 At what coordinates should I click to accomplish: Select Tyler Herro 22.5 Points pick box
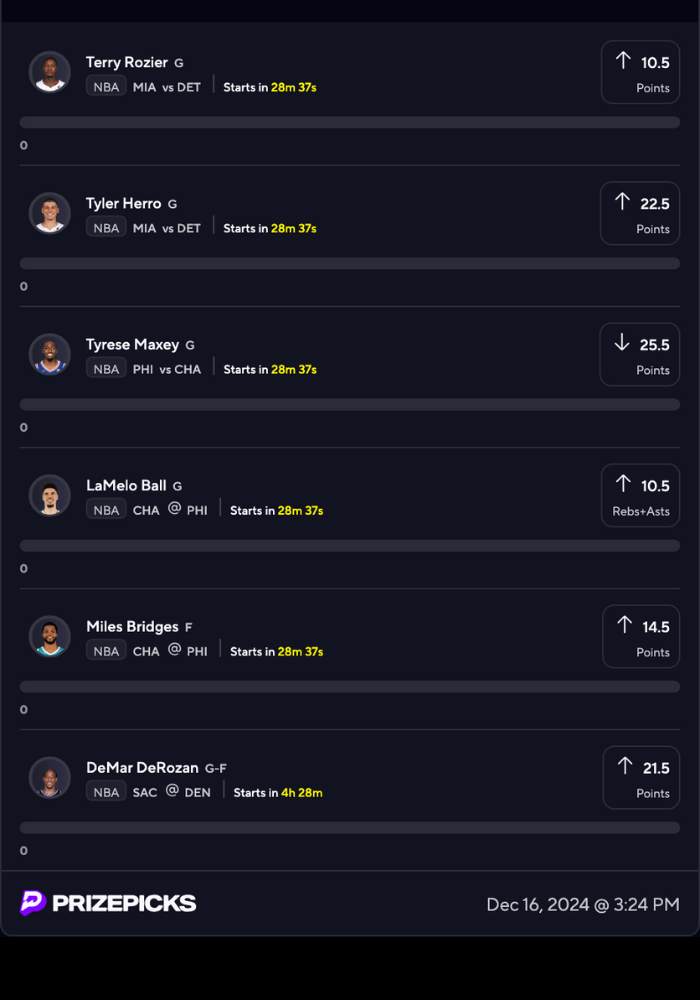coord(640,213)
